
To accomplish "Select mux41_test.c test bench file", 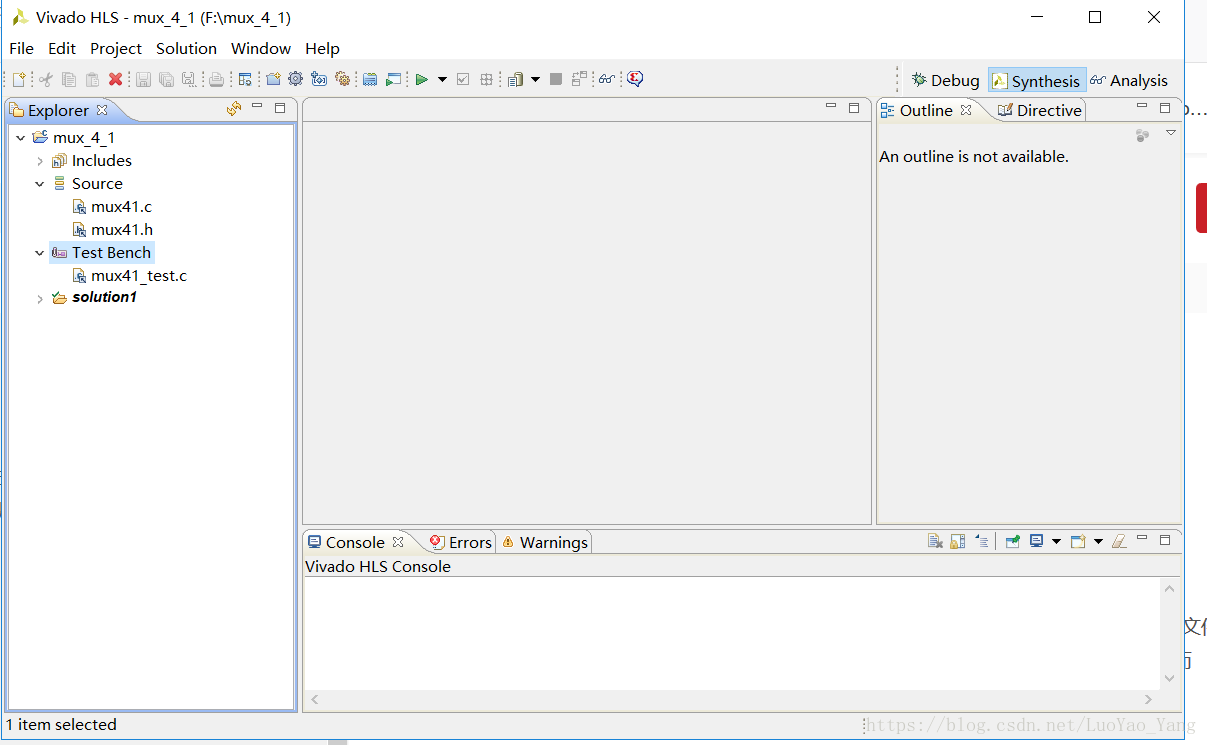I will [130, 275].
